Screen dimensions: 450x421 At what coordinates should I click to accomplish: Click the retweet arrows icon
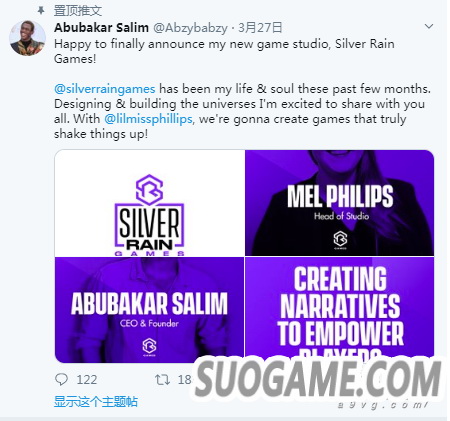[x=162, y=379]
